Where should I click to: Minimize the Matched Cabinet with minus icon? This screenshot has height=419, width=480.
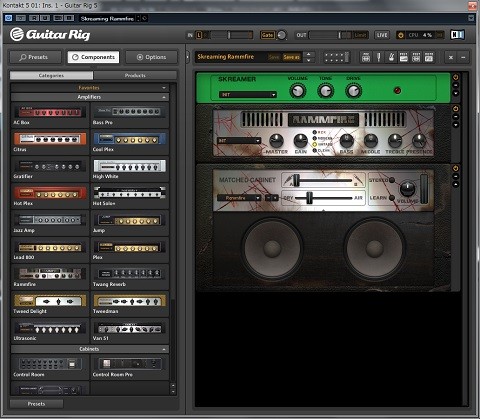(456, 177)
